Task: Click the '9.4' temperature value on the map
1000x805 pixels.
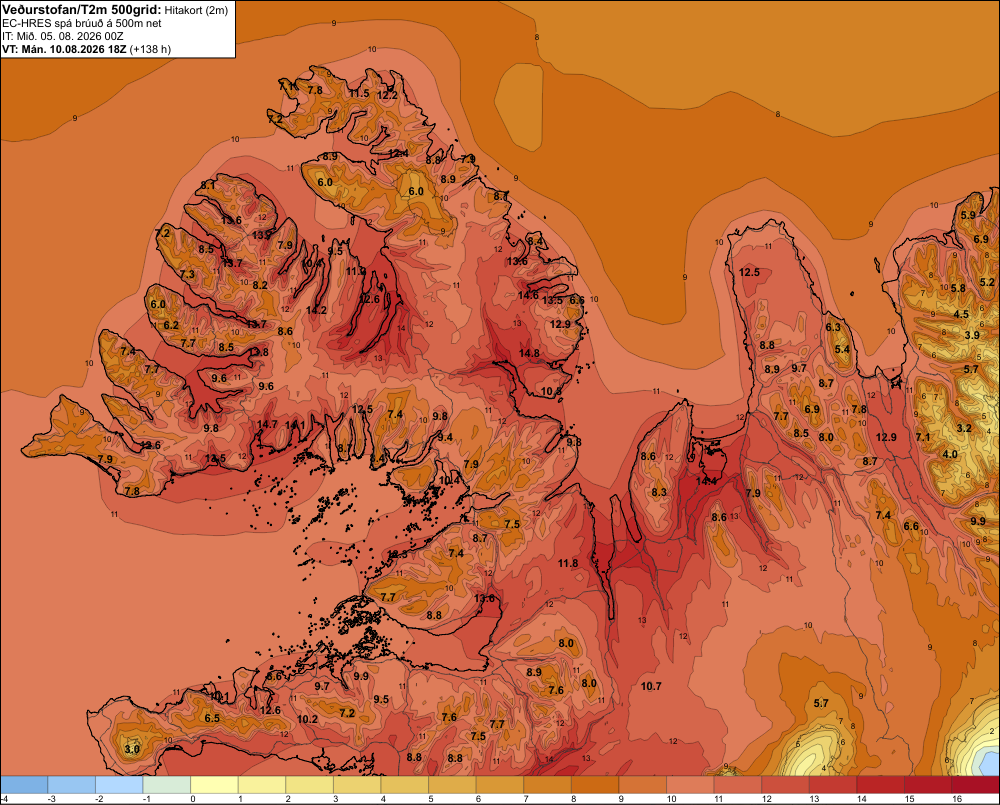Action: (445, 437)
